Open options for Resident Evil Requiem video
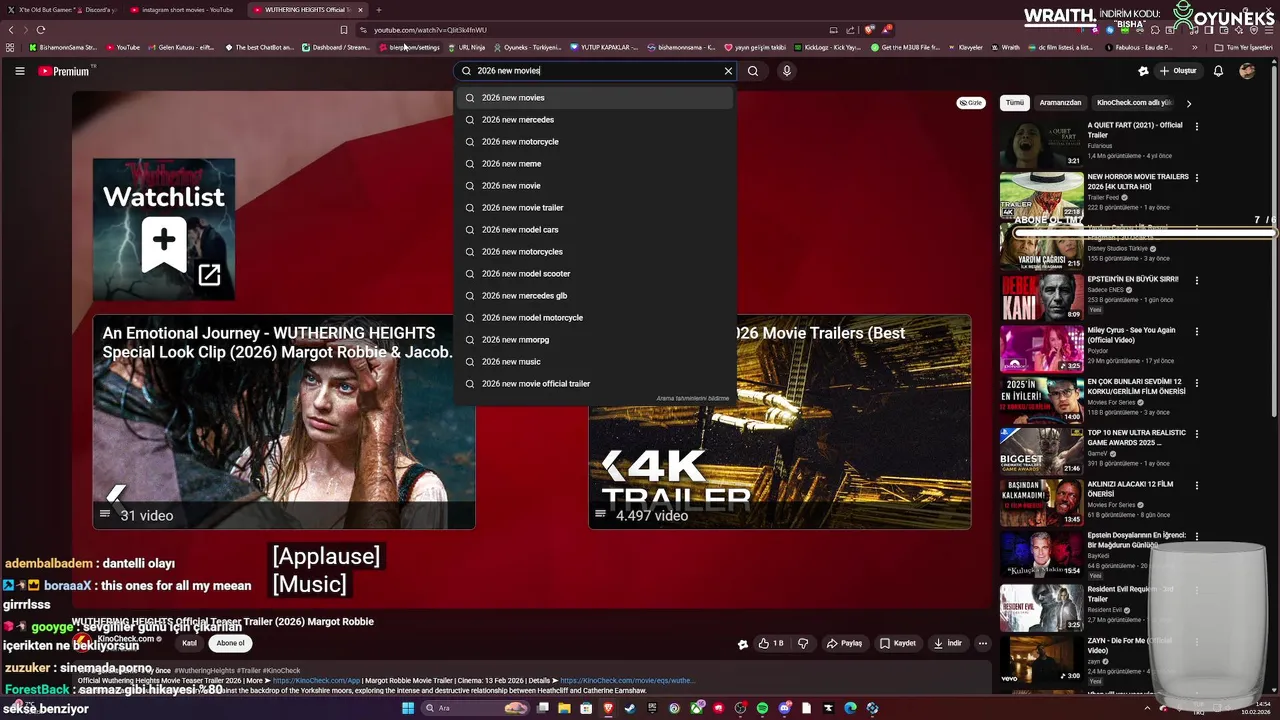 (1197, 590)
